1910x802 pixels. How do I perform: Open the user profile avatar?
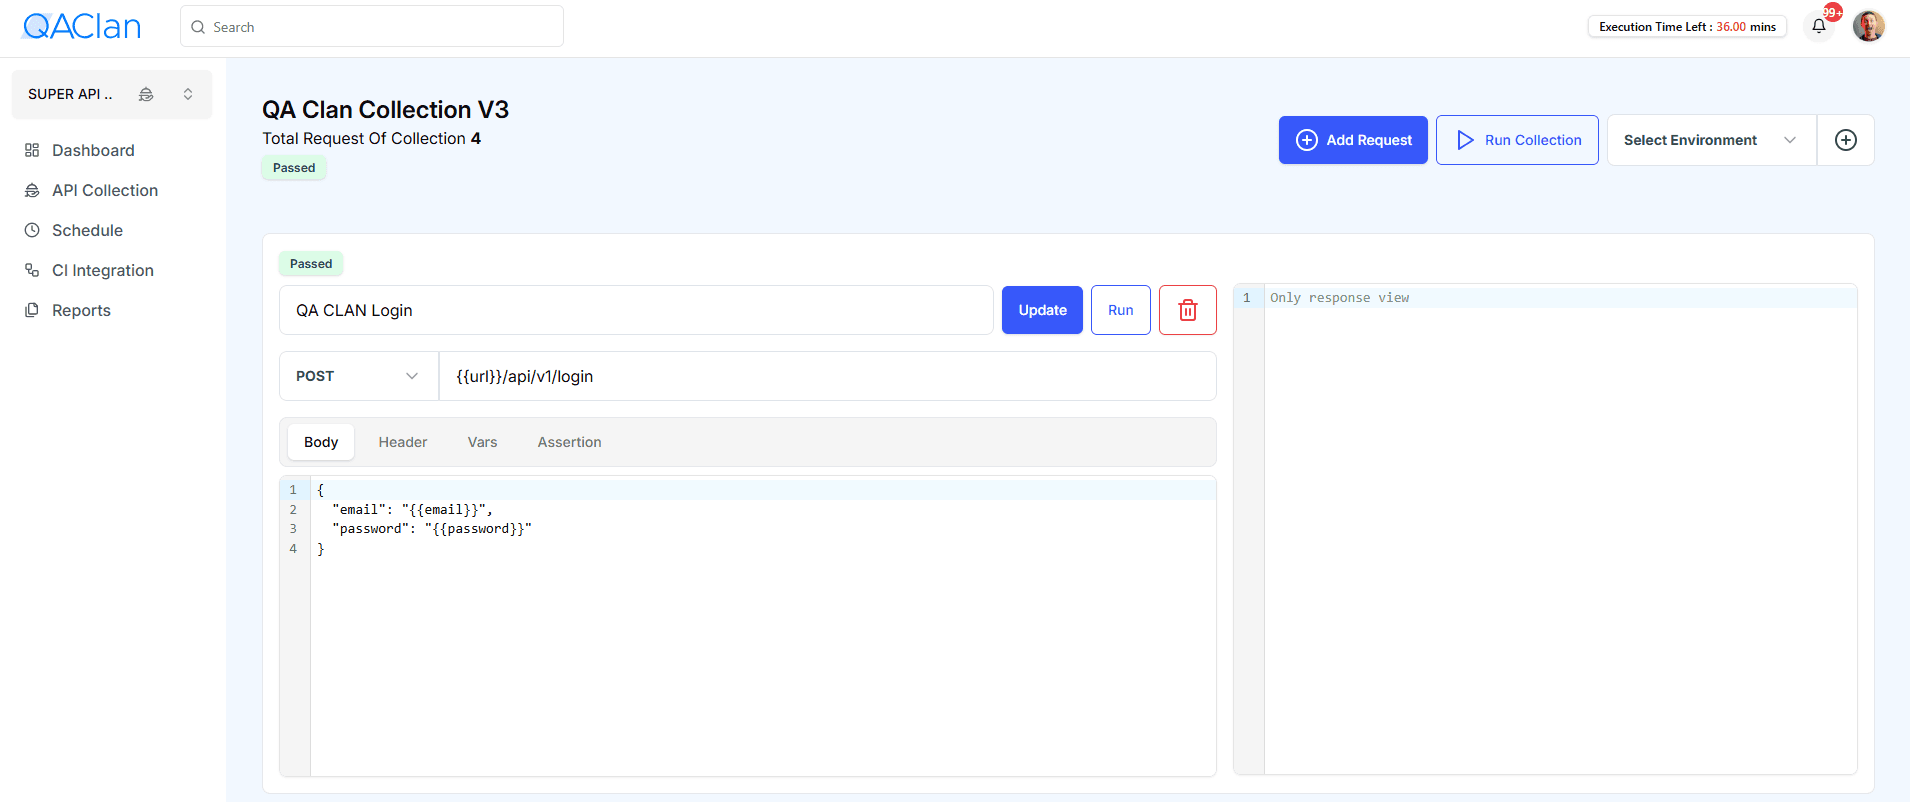[1868, 26]
